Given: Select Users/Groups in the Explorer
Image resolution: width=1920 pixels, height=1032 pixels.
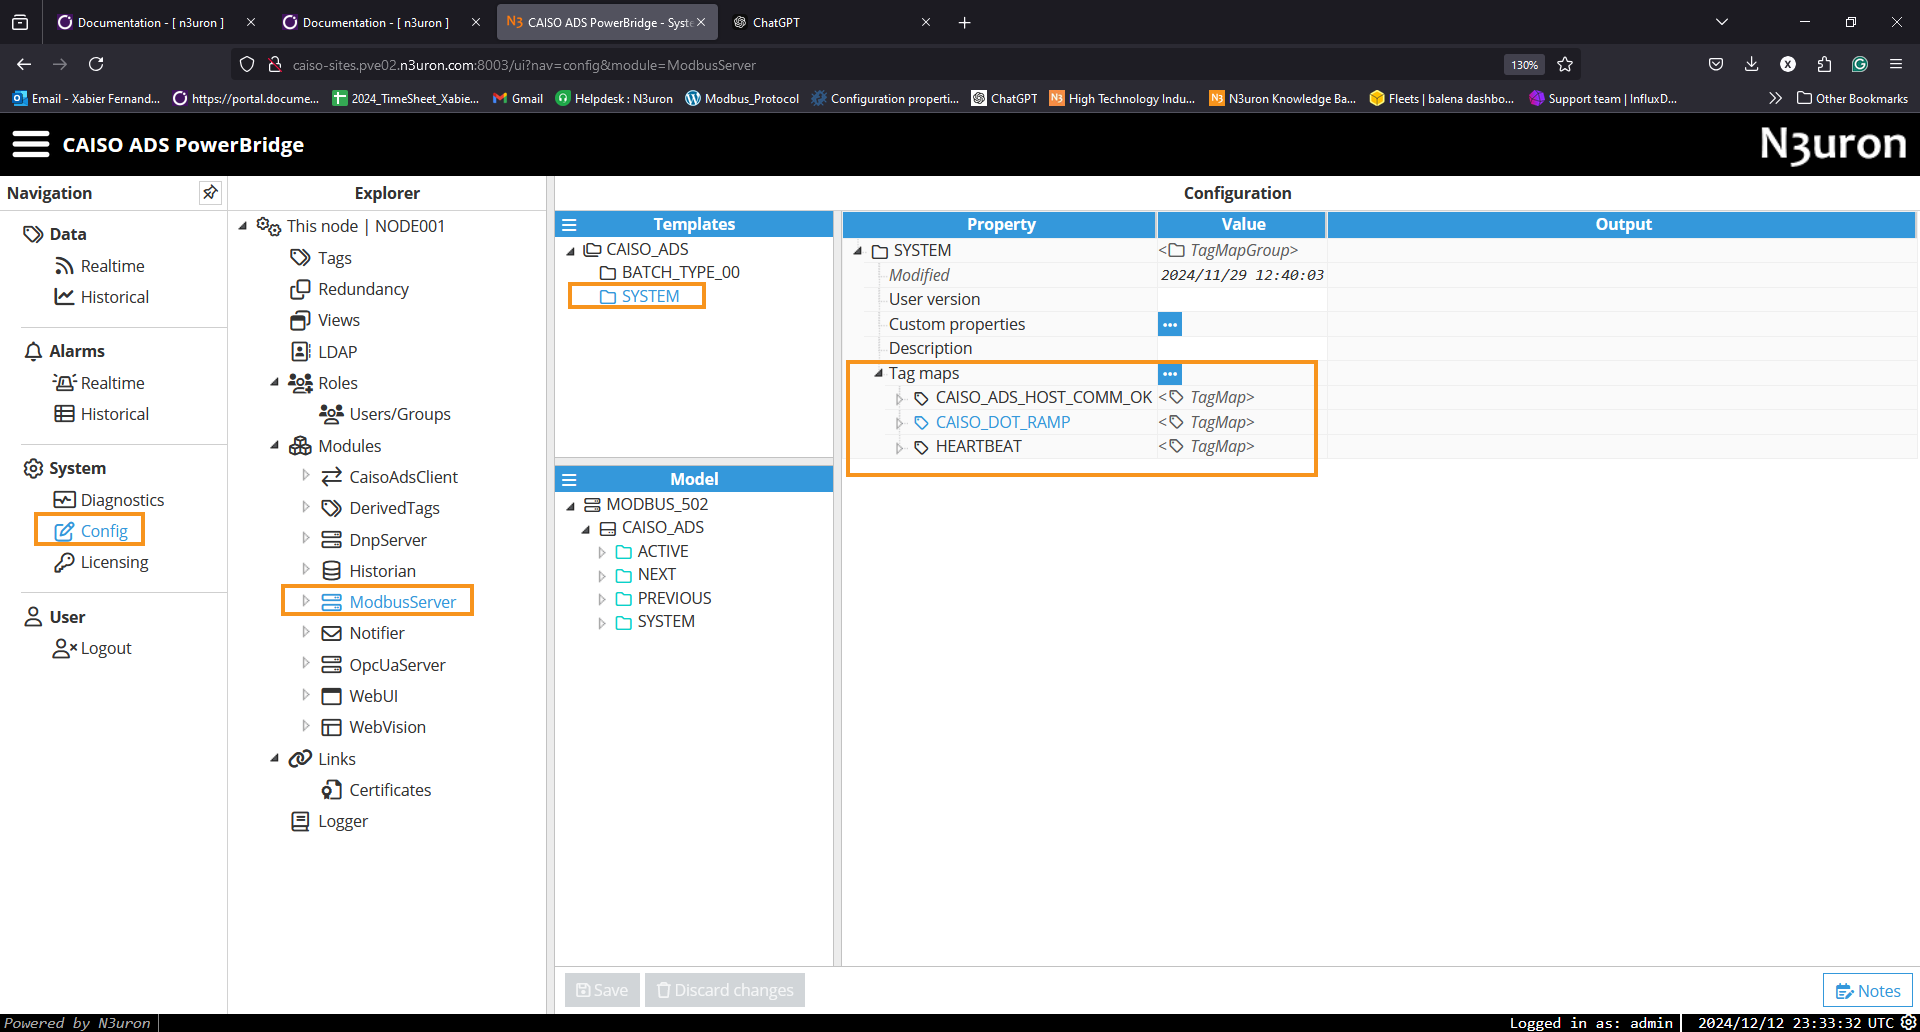Looking at the screenshot, I should pos(386,414).
